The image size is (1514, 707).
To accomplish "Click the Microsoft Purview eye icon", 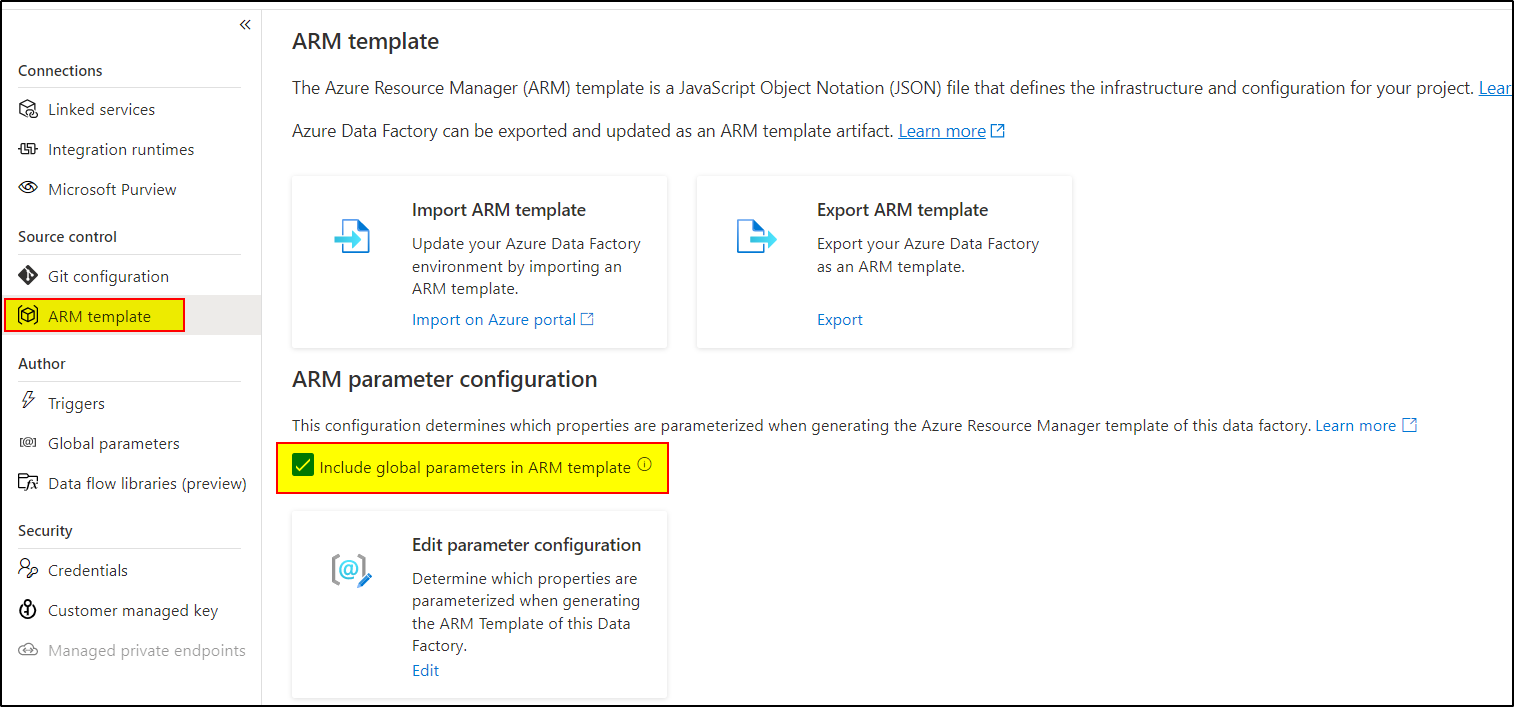I will tap(28, 189).
